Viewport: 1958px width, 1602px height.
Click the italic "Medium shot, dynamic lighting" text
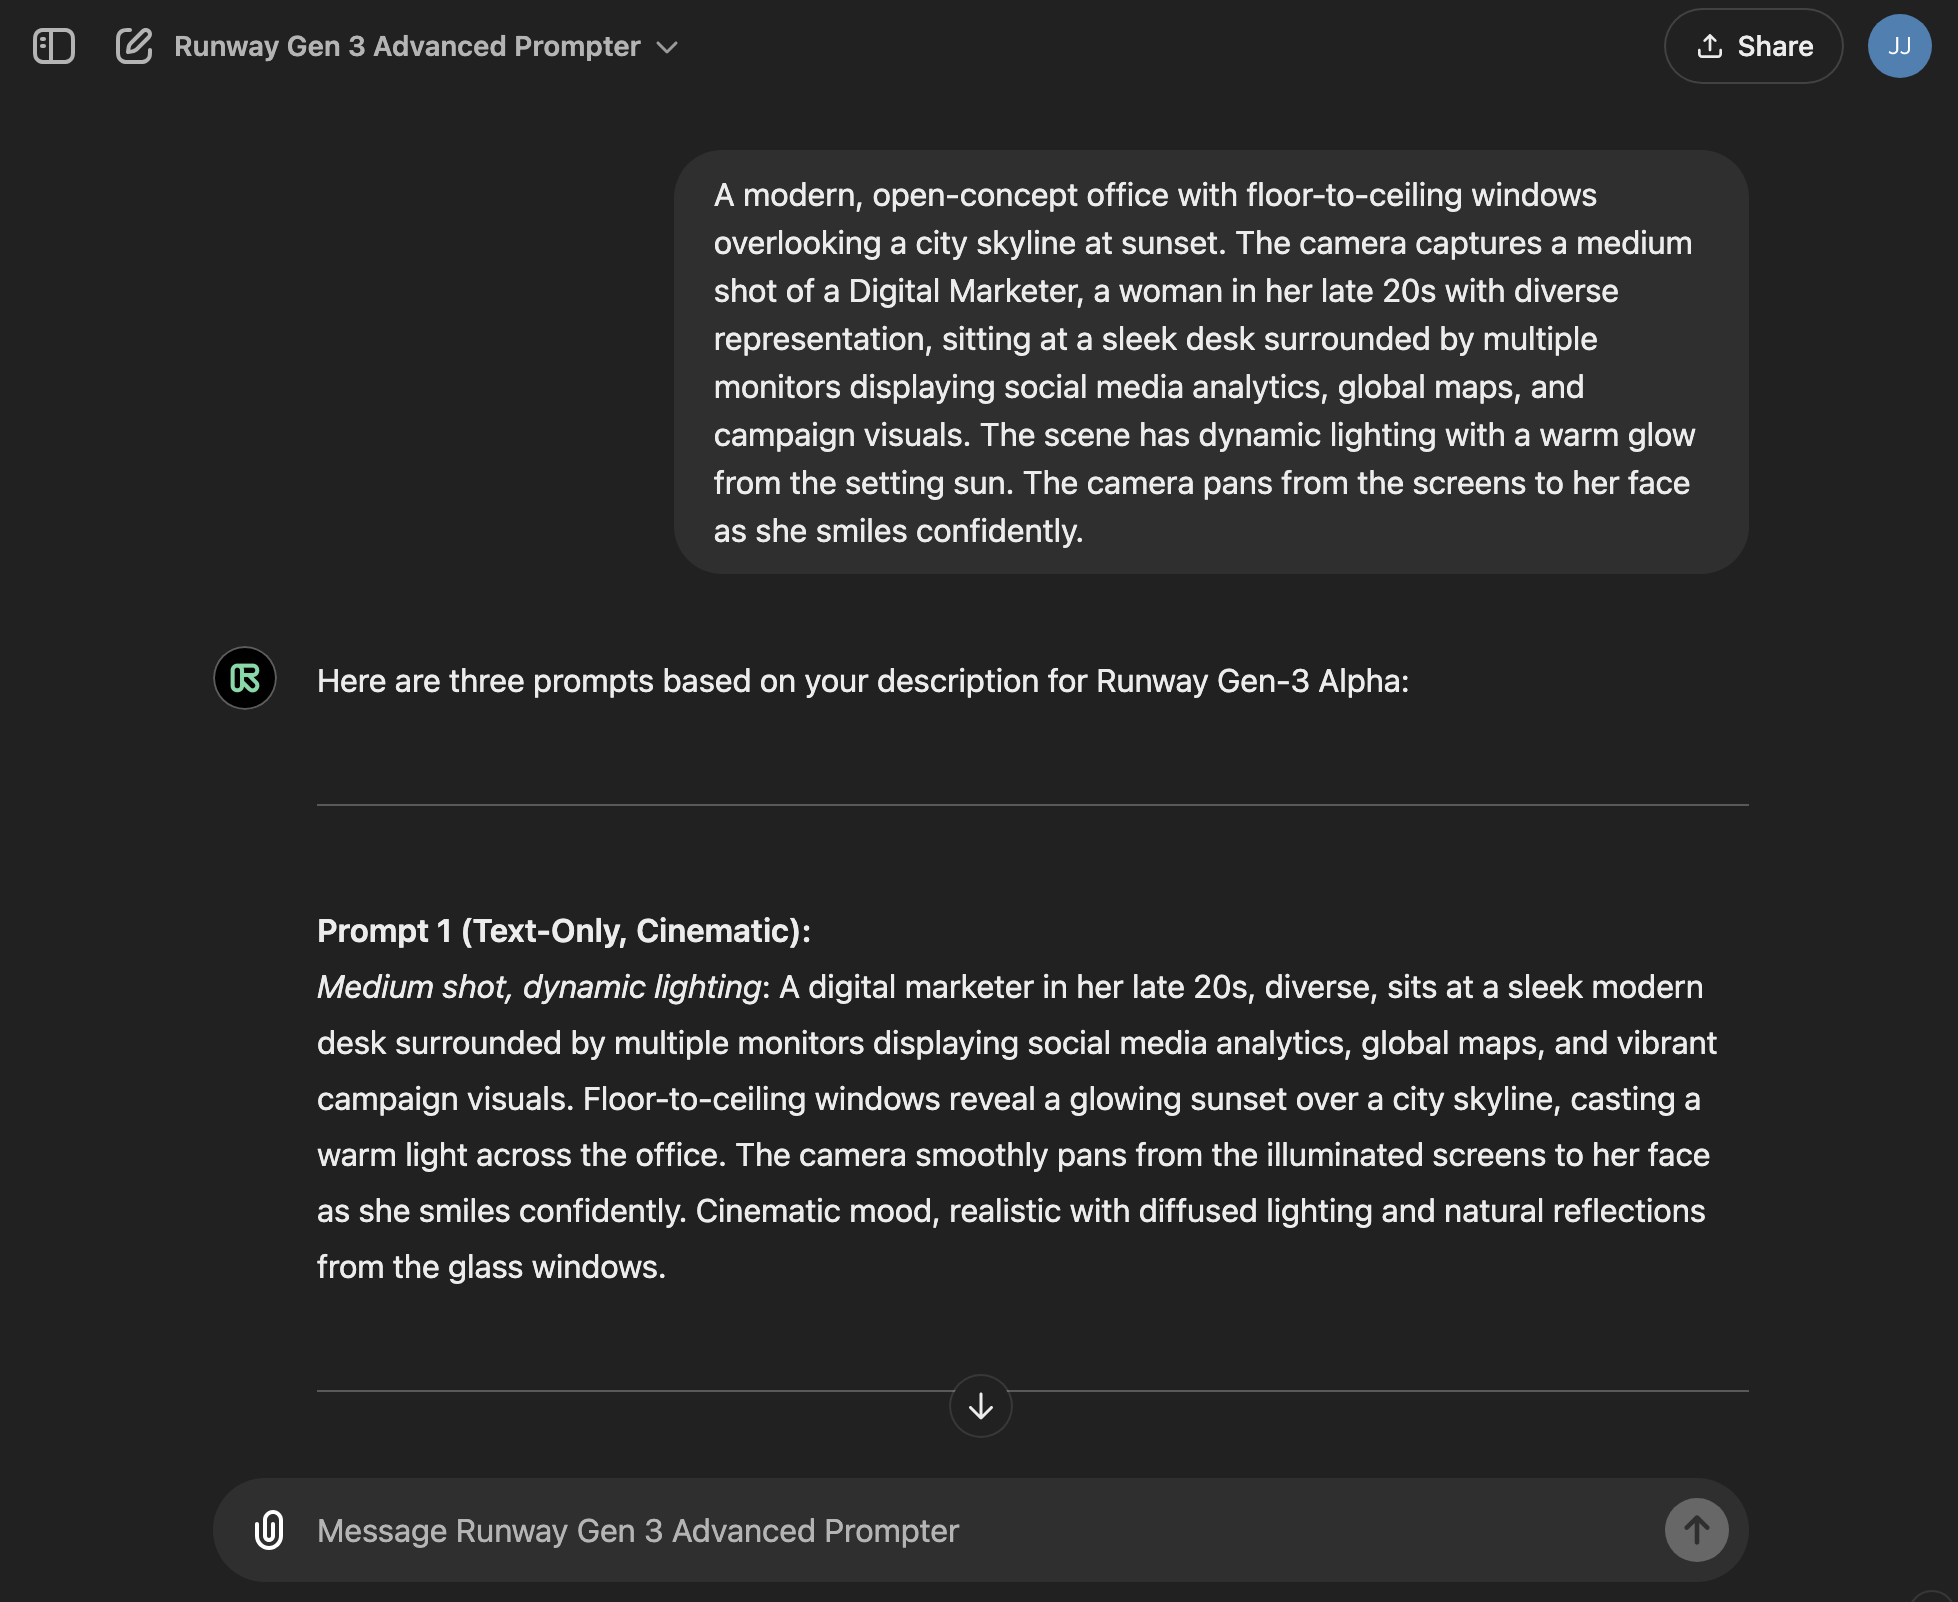tap(539, 987)
